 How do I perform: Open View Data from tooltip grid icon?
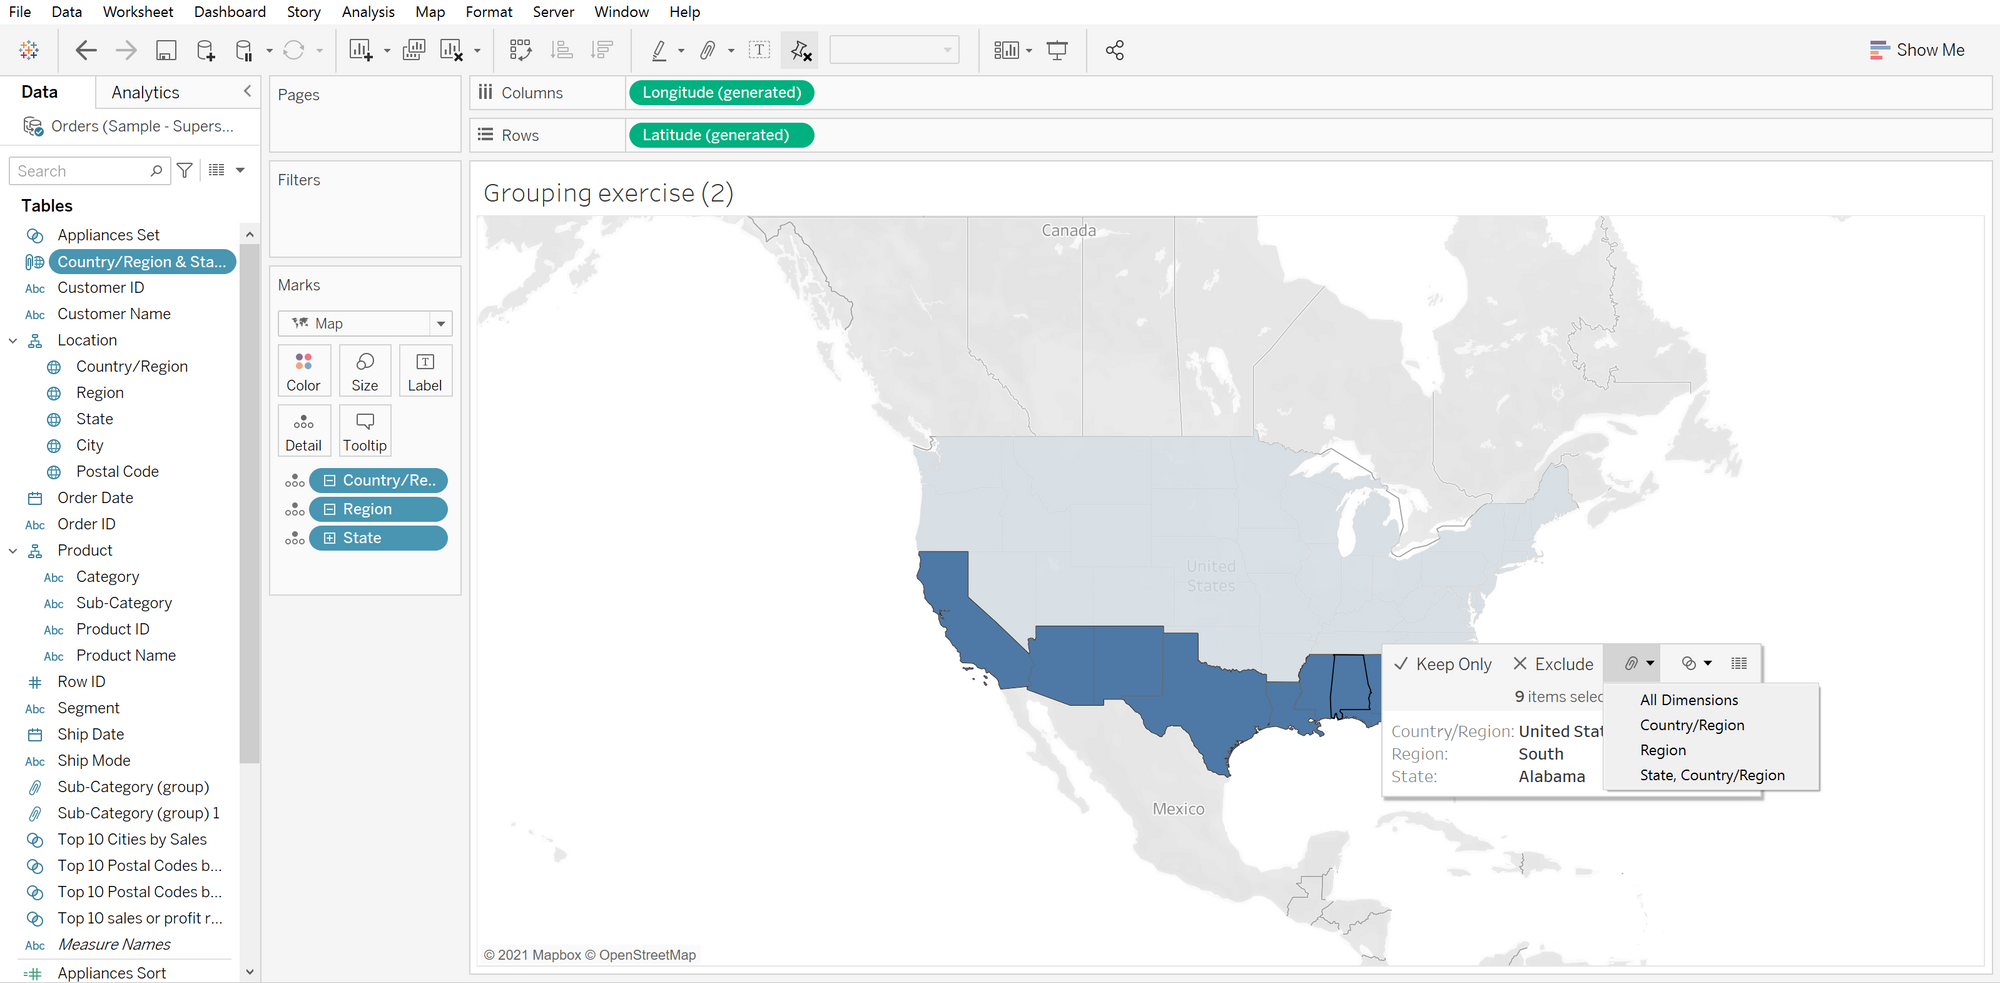(1739, 663)
